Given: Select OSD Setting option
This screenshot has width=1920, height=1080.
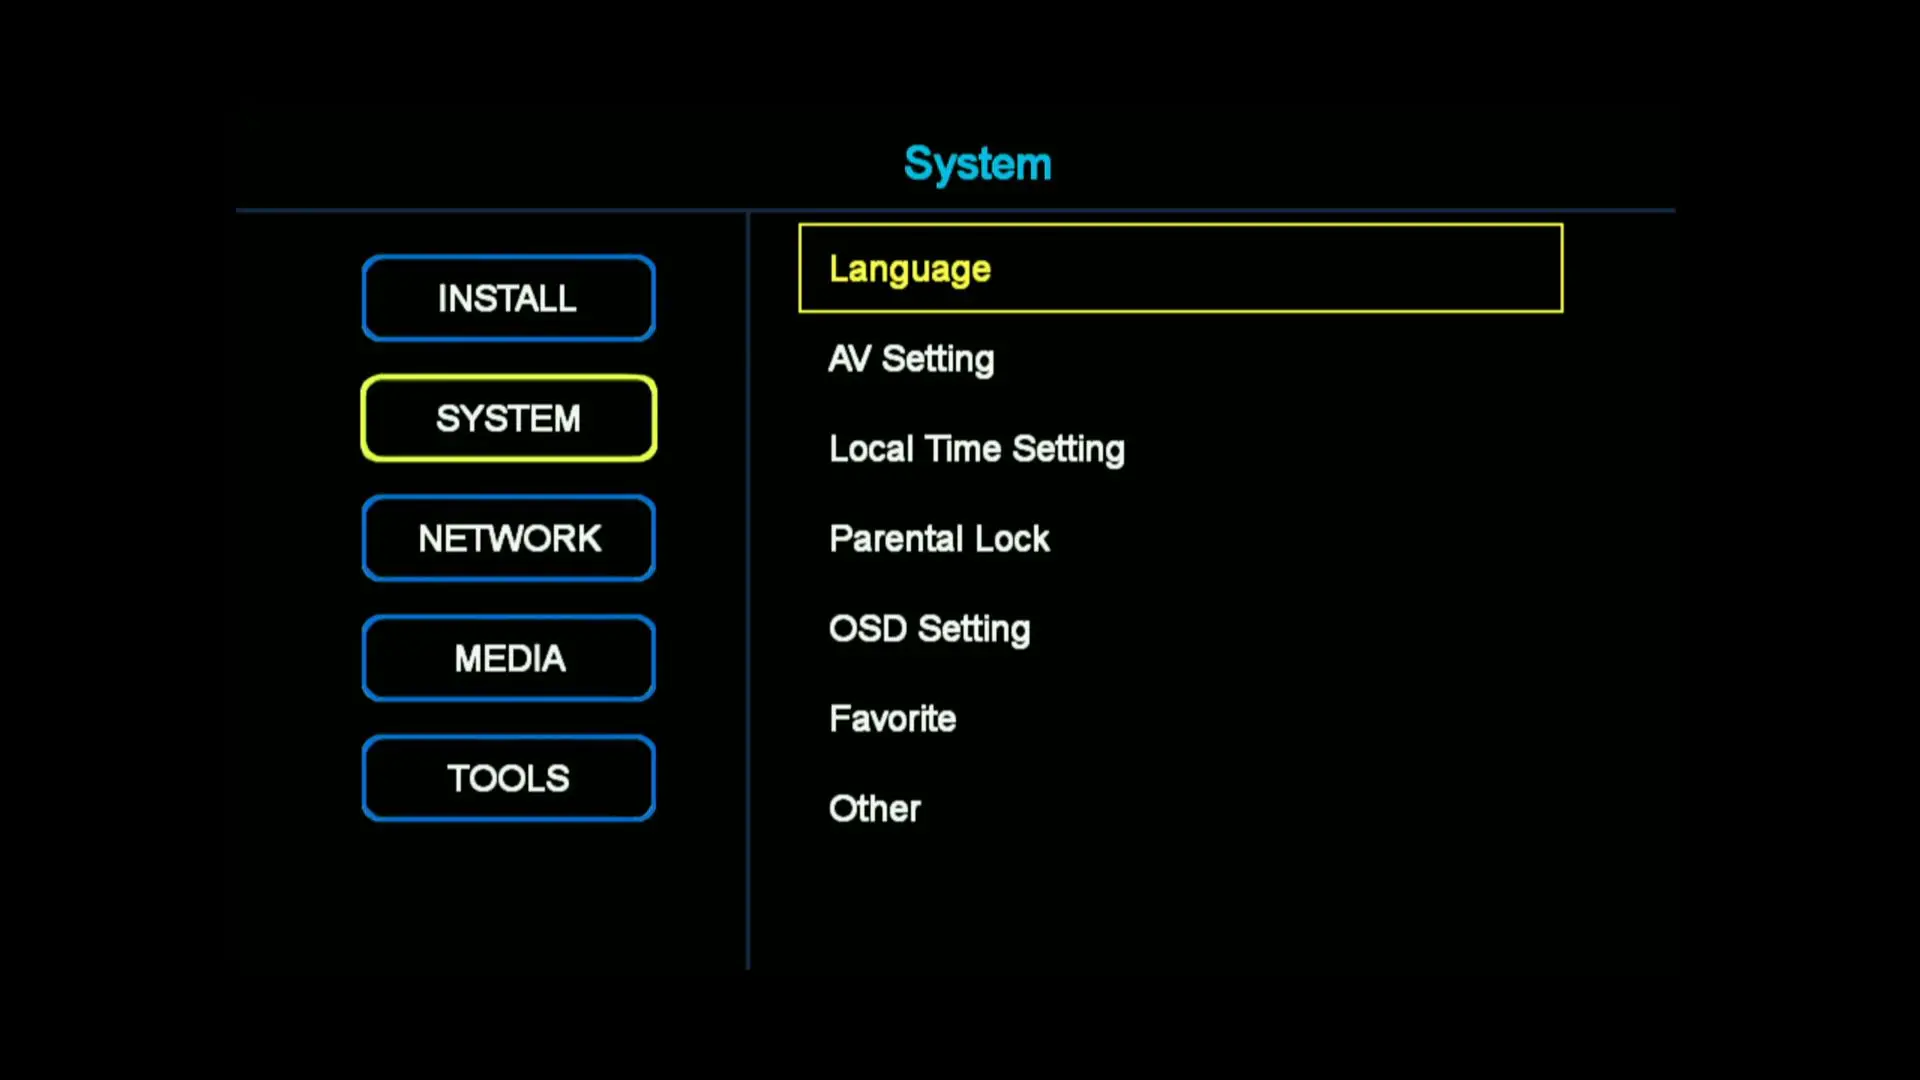Looking at the screenshot, I should pos(930,629).
